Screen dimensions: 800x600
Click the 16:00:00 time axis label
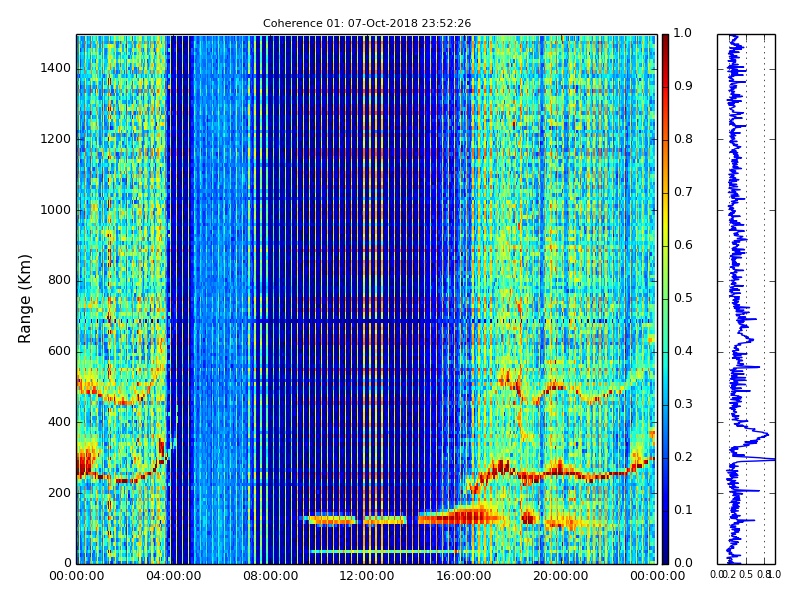tap(464, 576)
